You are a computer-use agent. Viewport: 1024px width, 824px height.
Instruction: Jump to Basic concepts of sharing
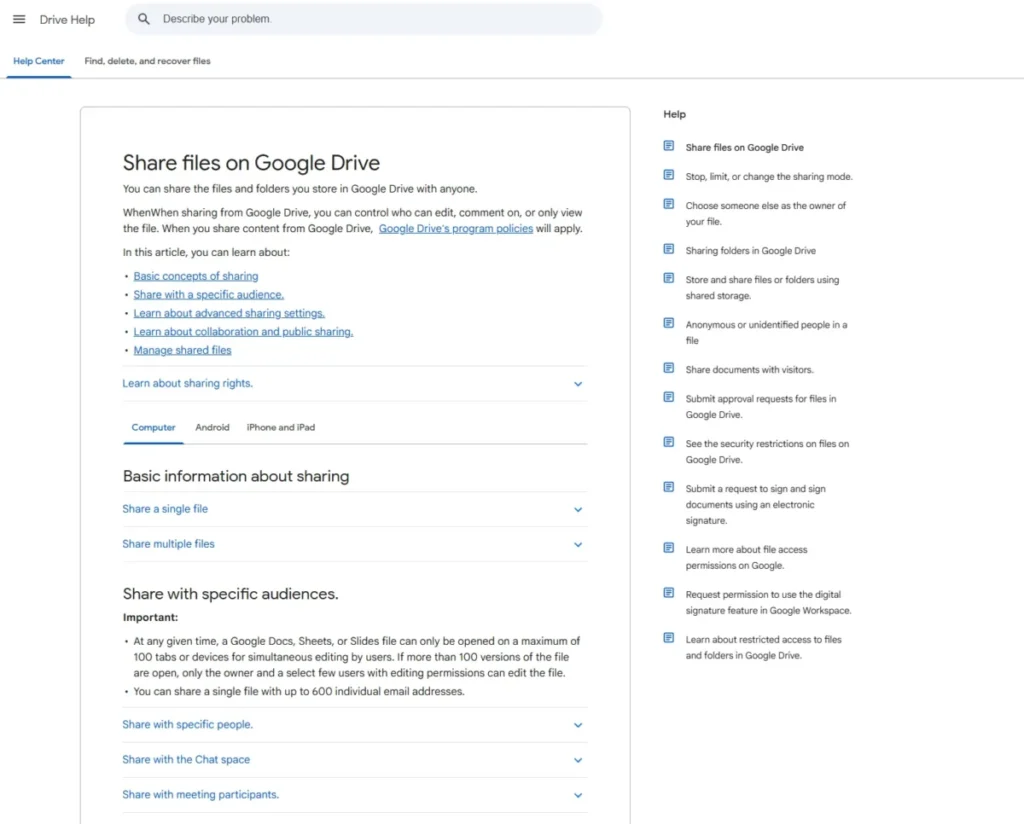point(196,276)
